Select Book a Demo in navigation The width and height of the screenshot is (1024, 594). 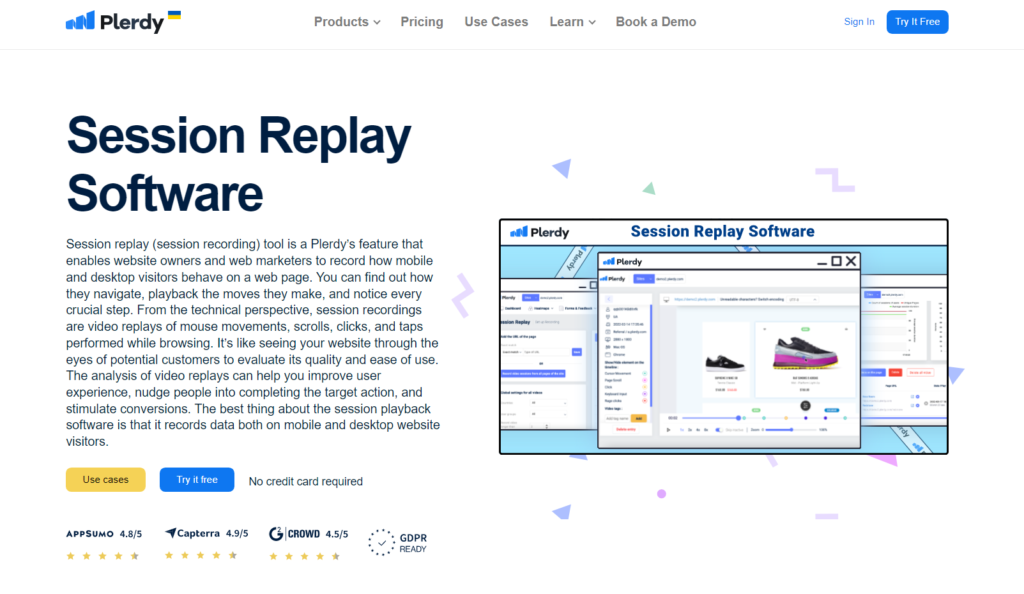tap(656, 22)
